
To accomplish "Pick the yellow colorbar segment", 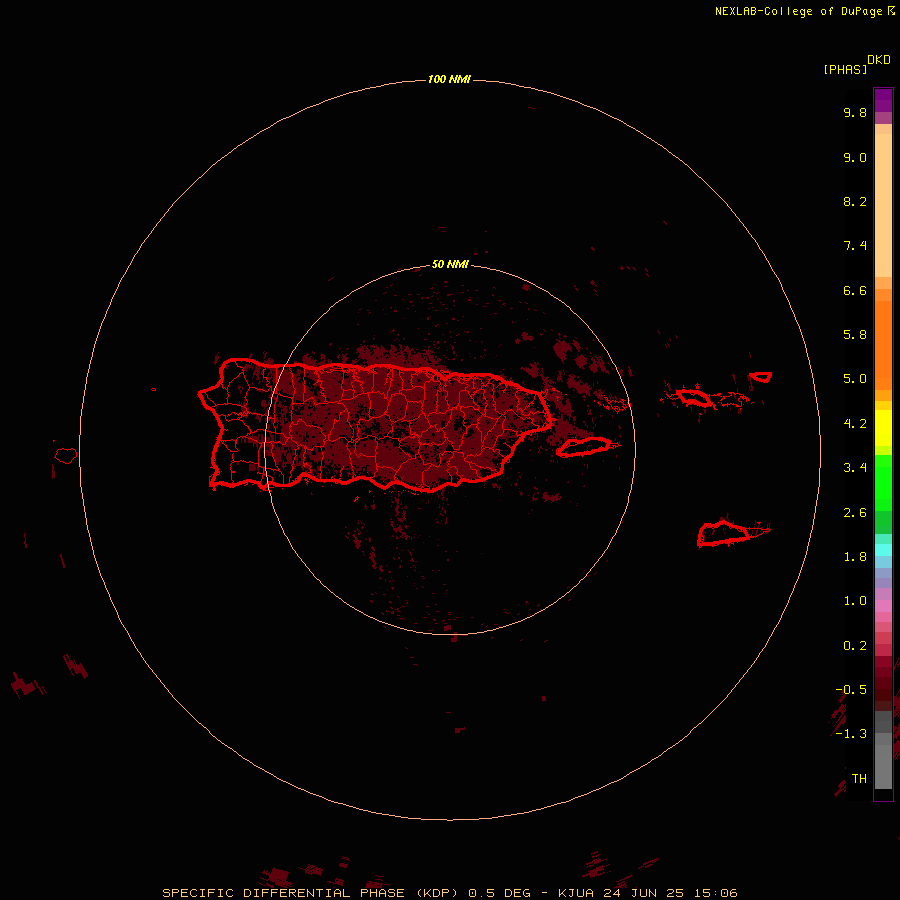I will point(883,428).
